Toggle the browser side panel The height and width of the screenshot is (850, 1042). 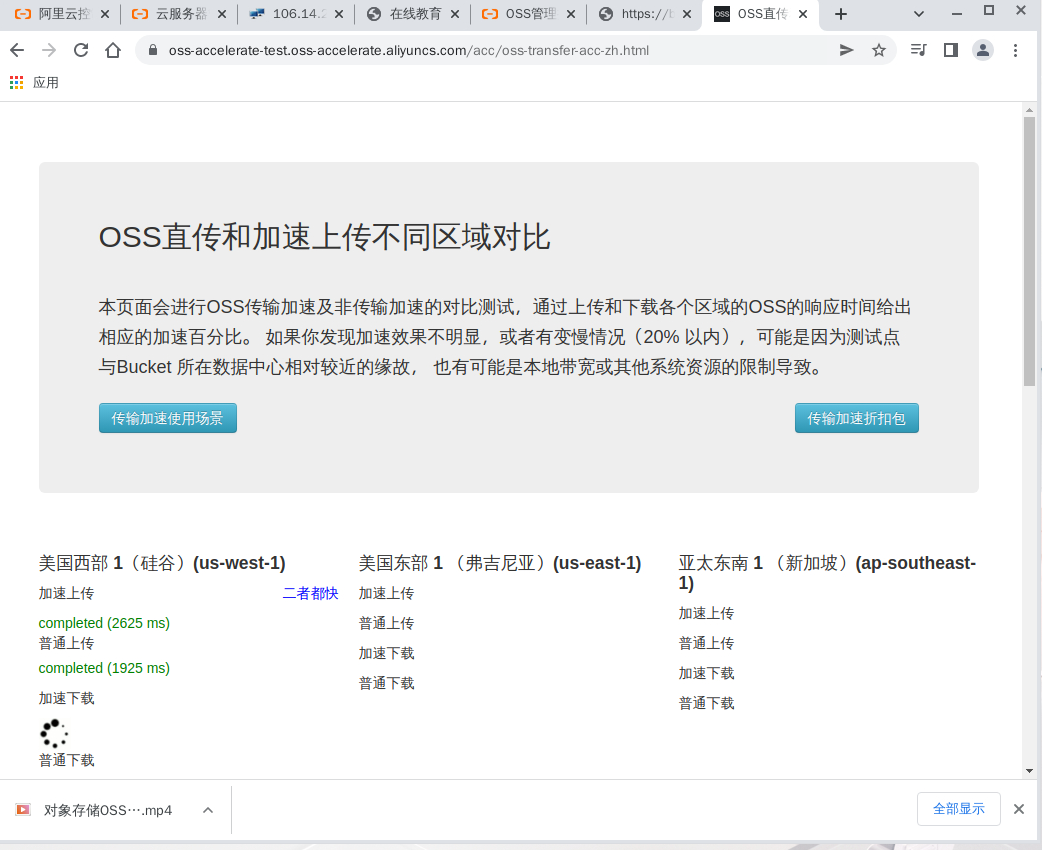(x=951, y=50)
